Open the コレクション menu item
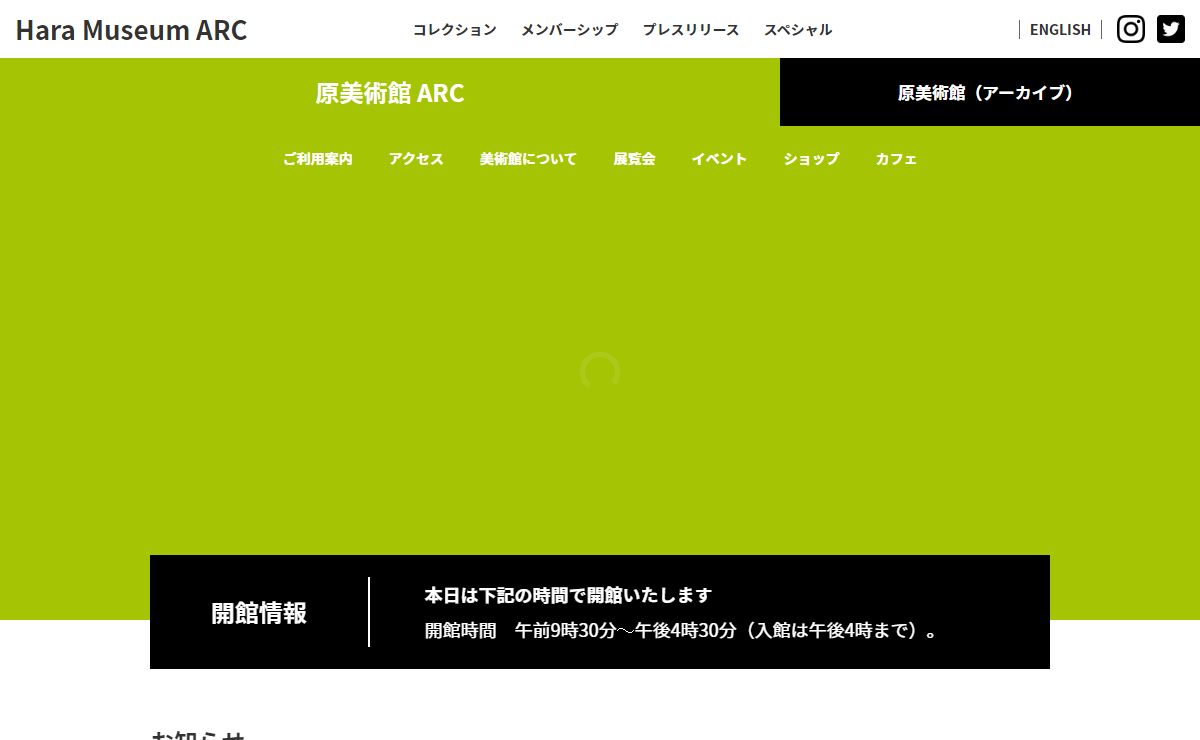1200x740 pixels. (x=455, y=30)
